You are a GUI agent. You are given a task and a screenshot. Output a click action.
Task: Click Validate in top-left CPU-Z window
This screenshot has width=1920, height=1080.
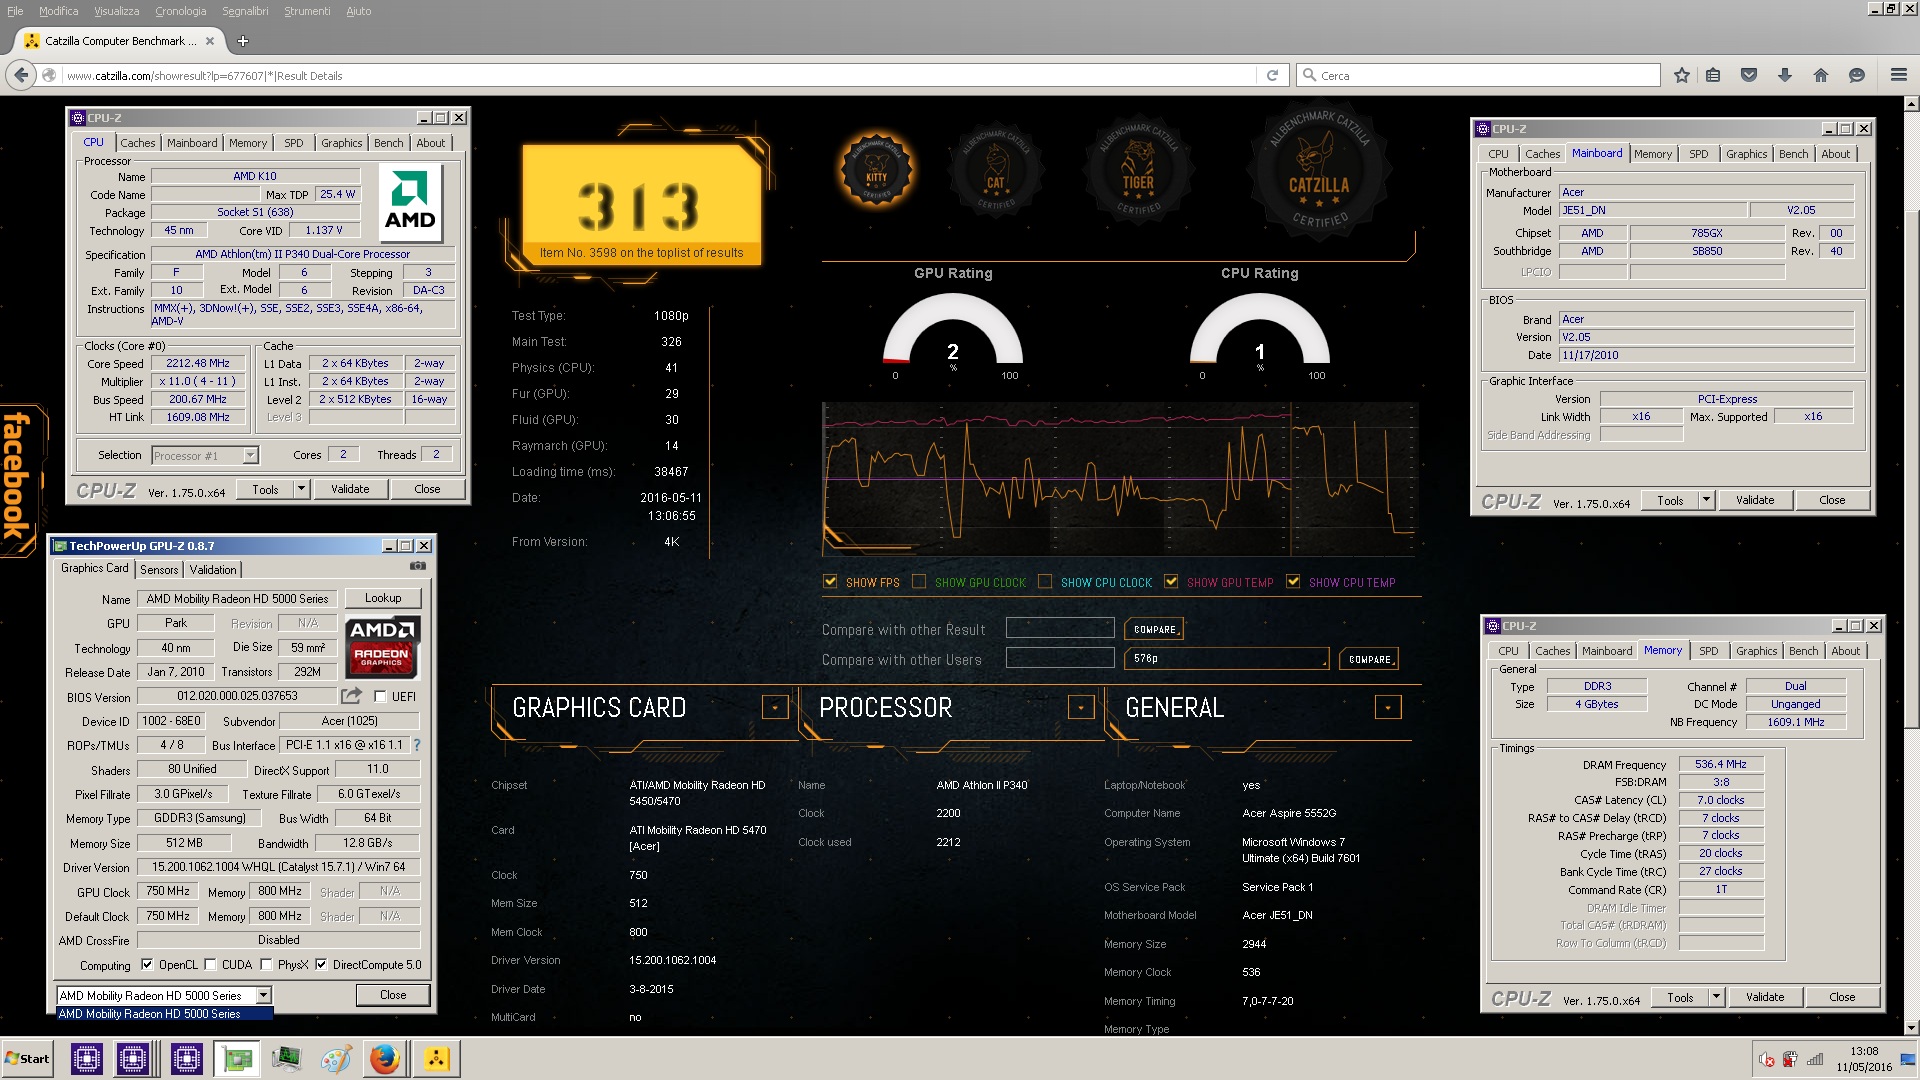pyautogui.click(x=350, y=489)
